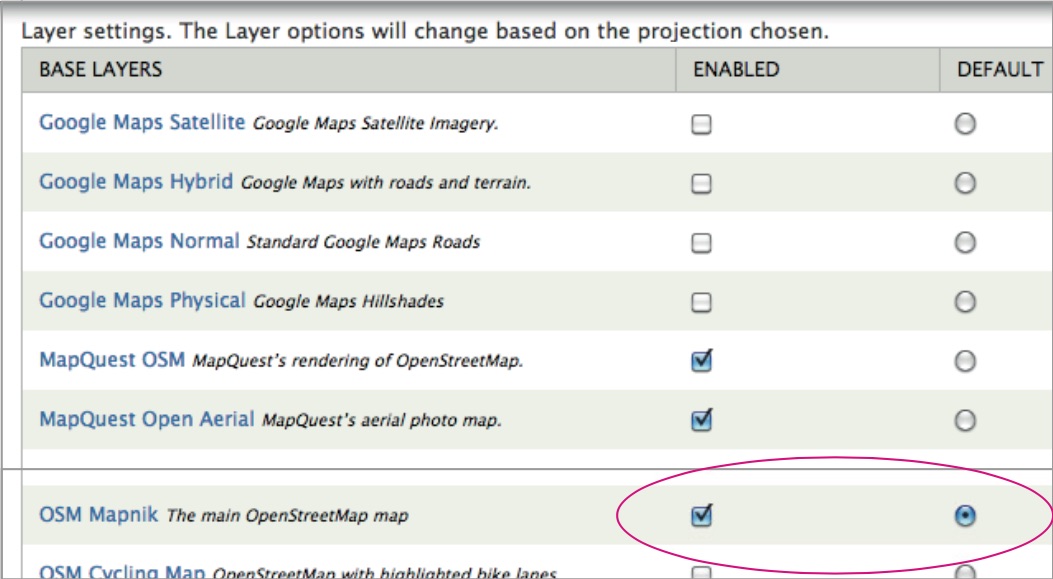Tick the Google Maps Normal enabled checkbox
The image size is (1053, 579).
pyautogui.click(x=702, y=243)
